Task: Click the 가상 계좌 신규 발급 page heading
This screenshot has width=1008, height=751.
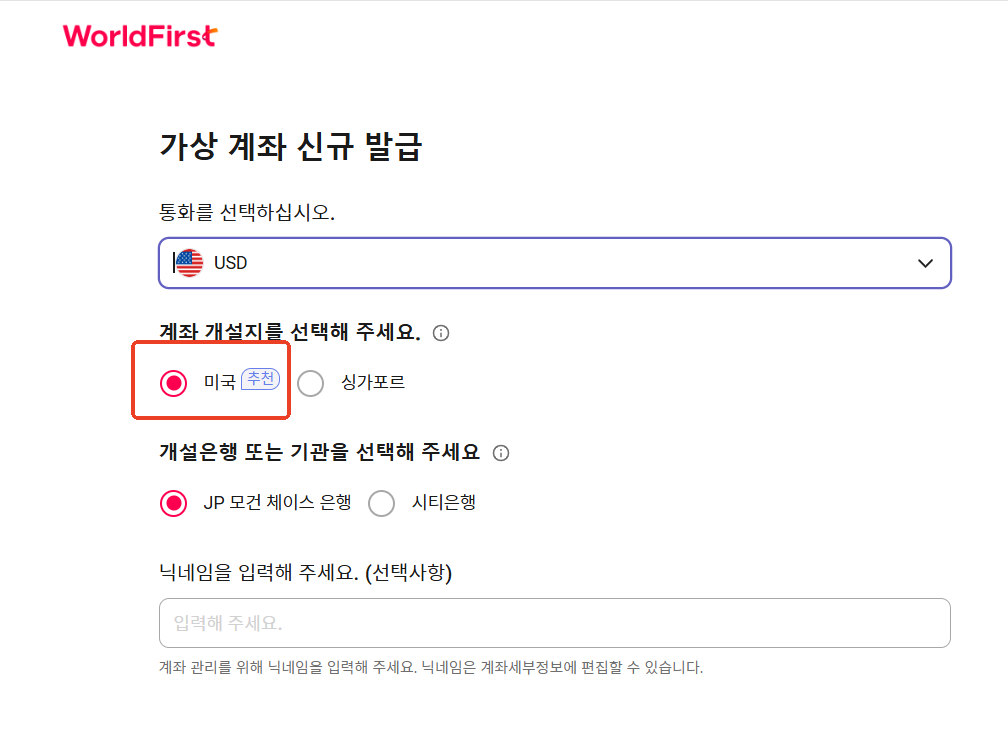Action: pyautogui.click(x=291, y=146)
